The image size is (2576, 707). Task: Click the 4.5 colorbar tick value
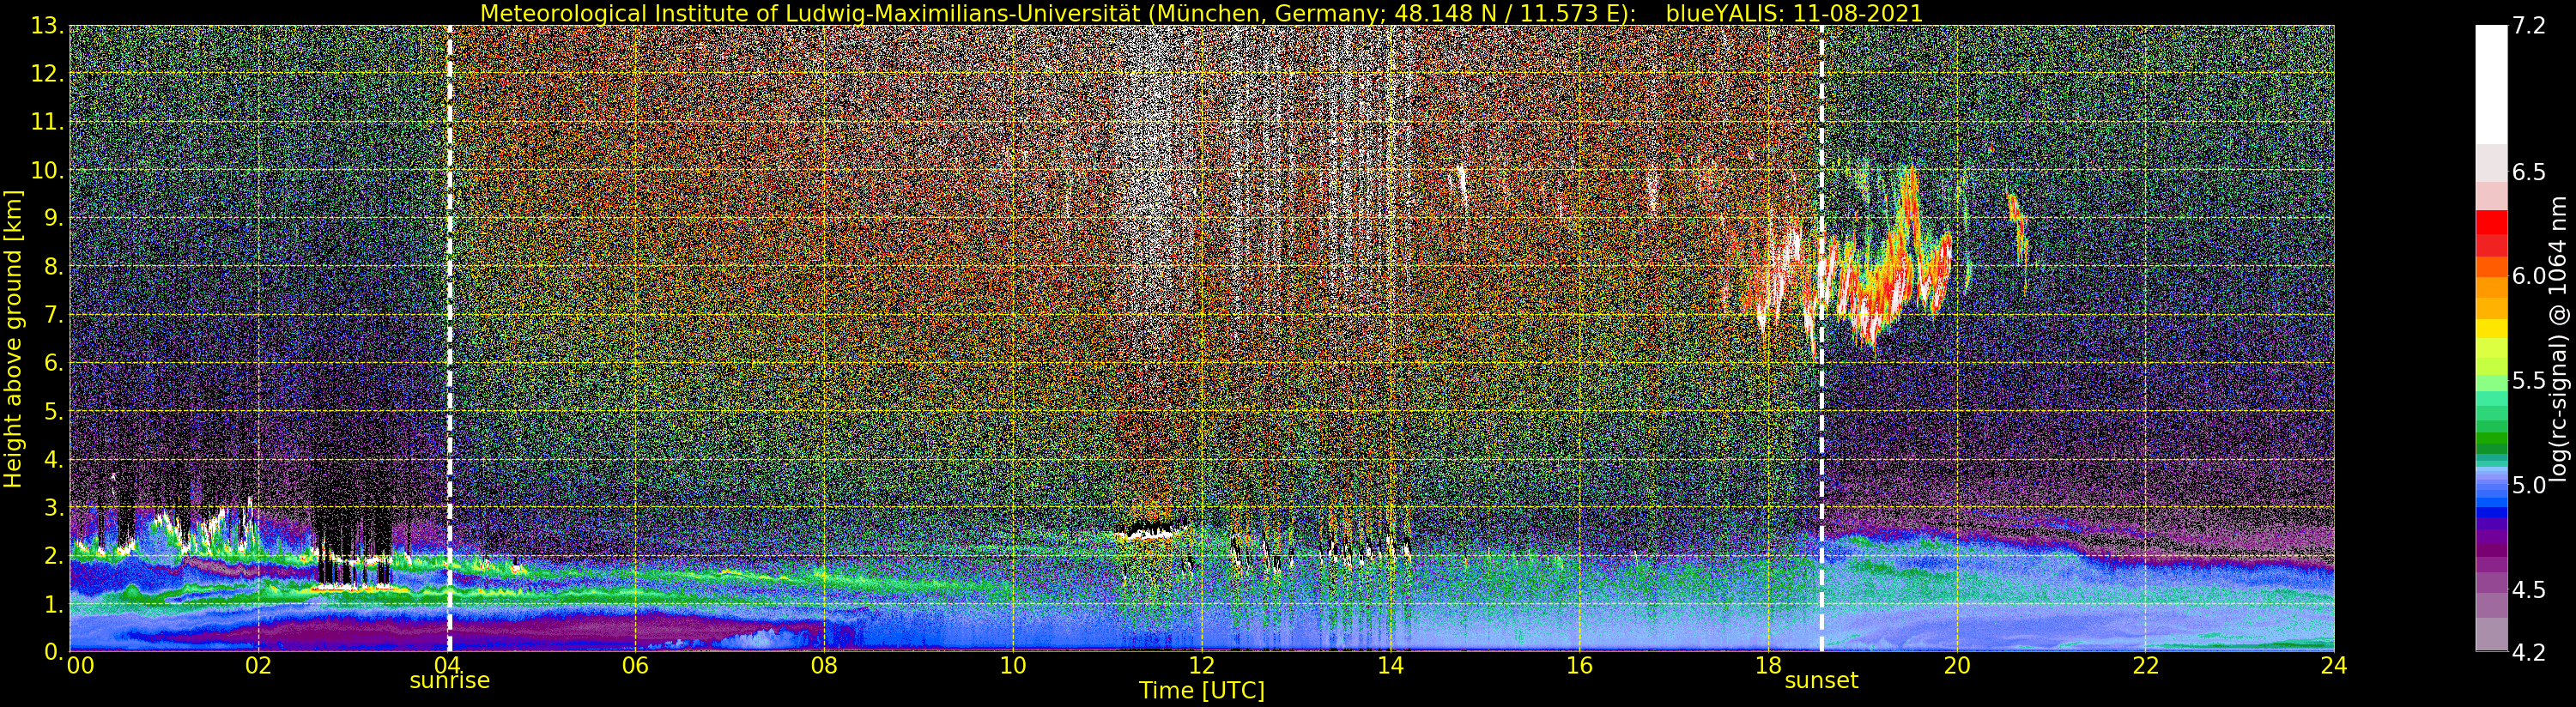pyautogui.click(x=2529, y=589)
